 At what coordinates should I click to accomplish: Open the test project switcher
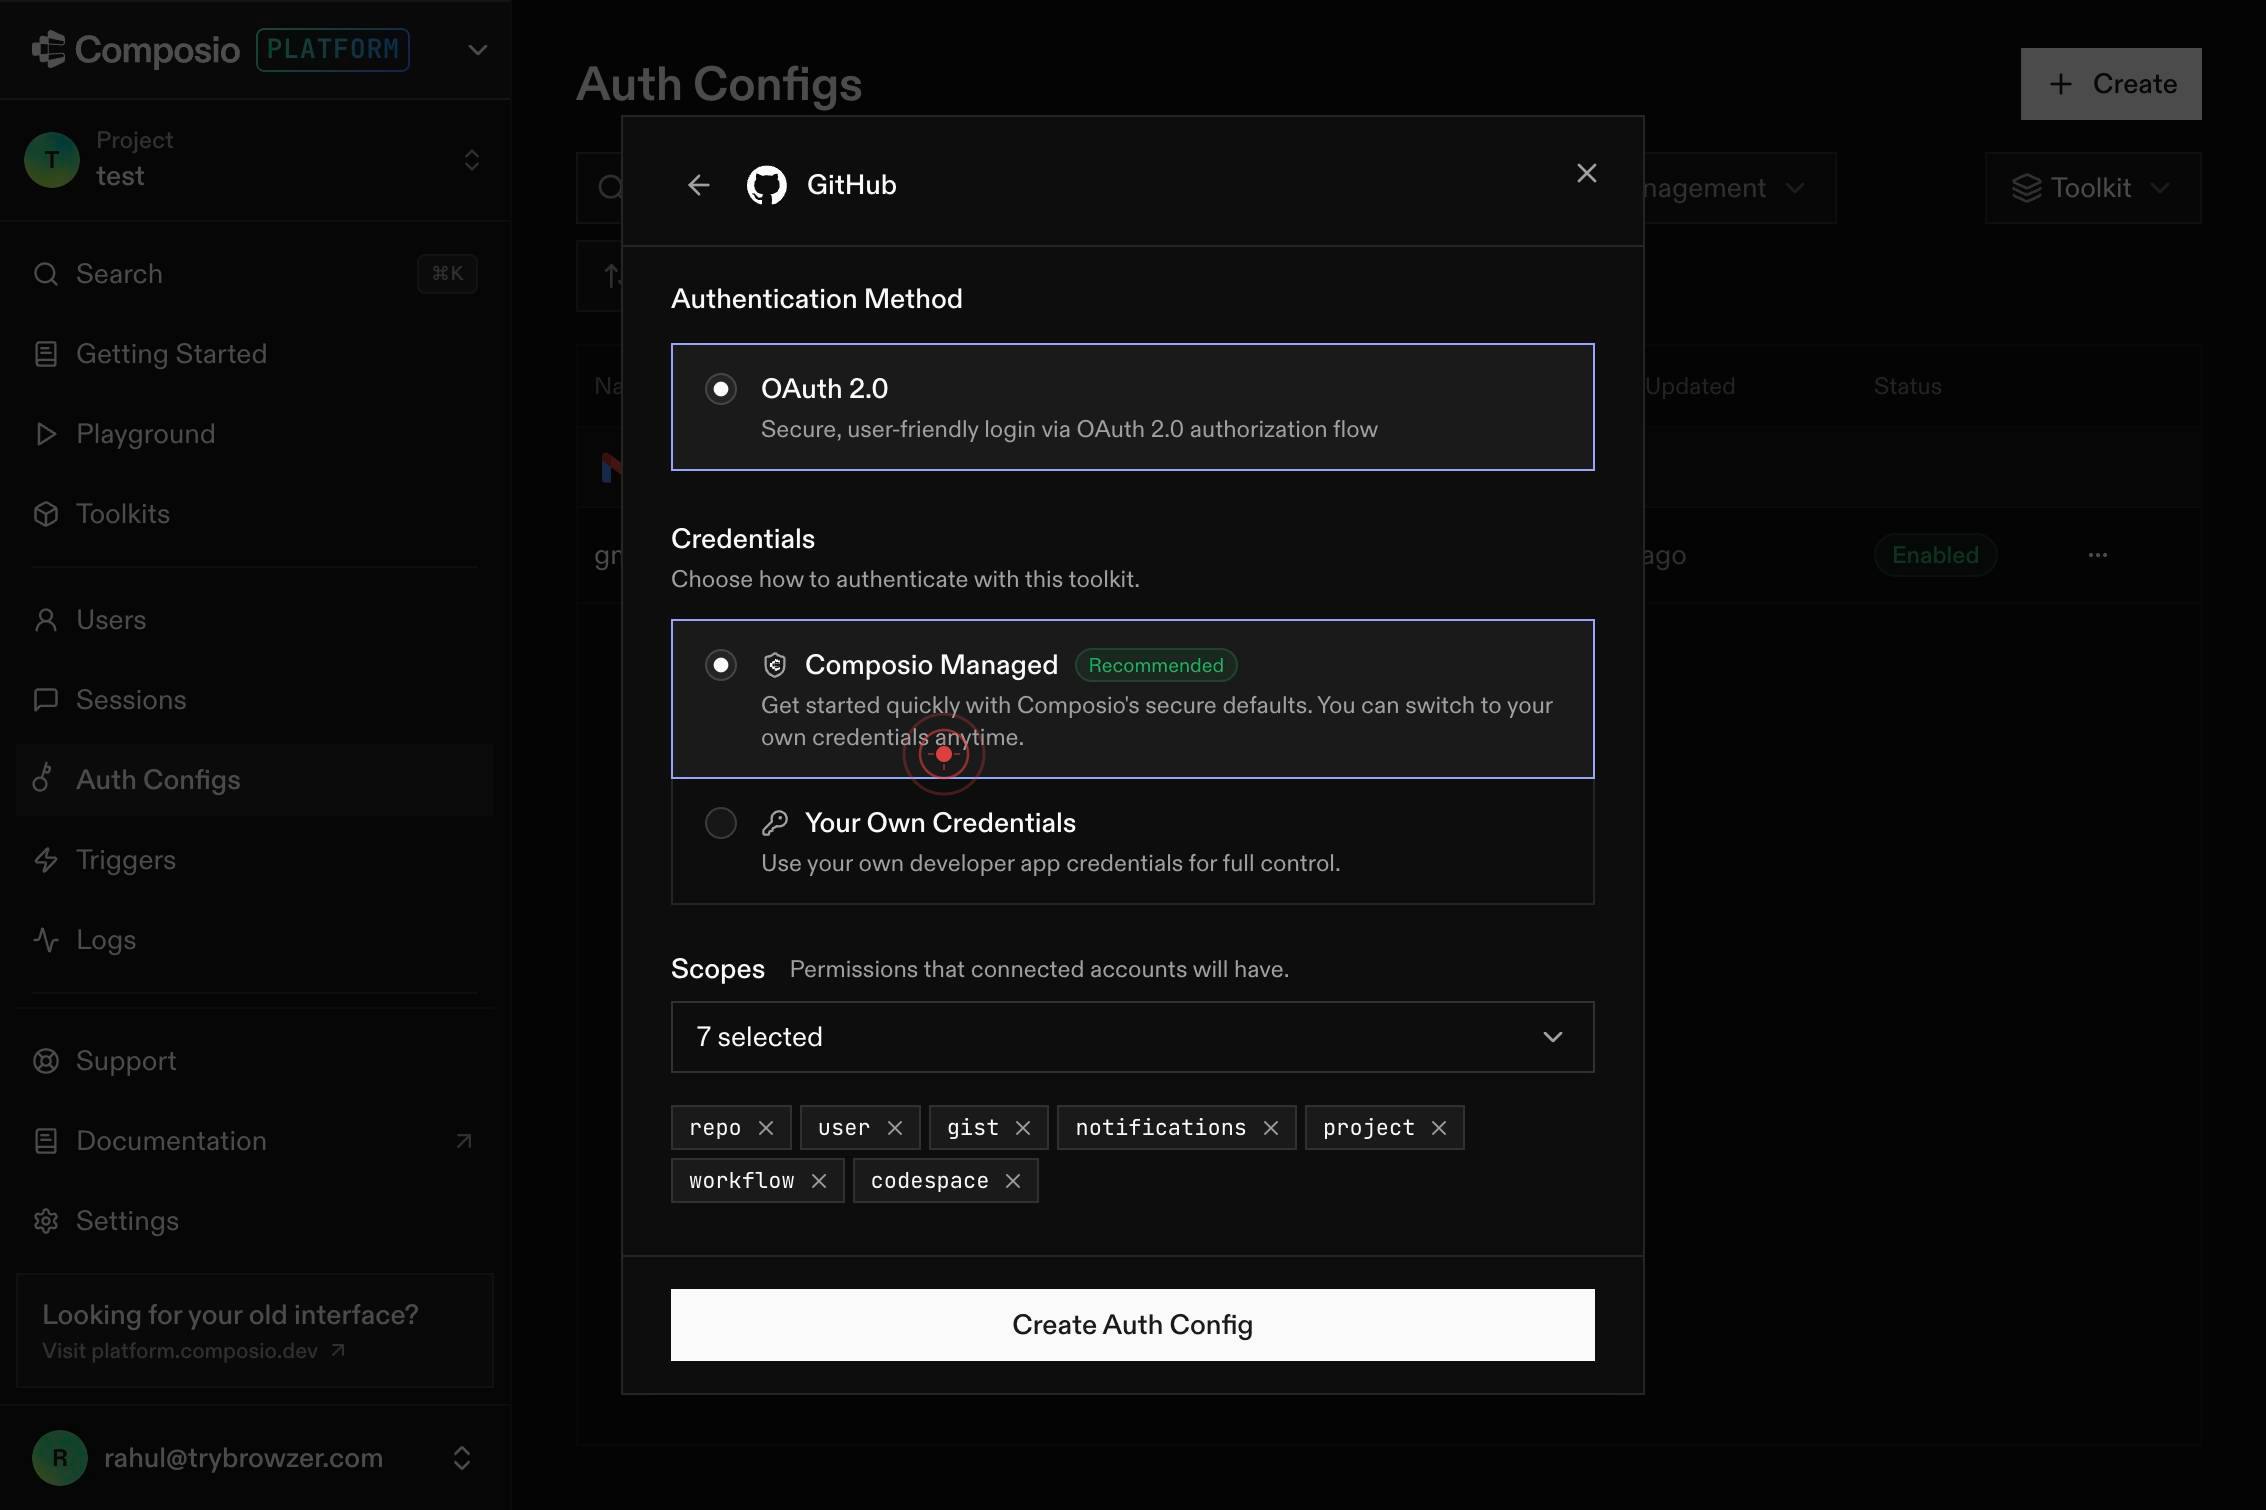(254, 160)
